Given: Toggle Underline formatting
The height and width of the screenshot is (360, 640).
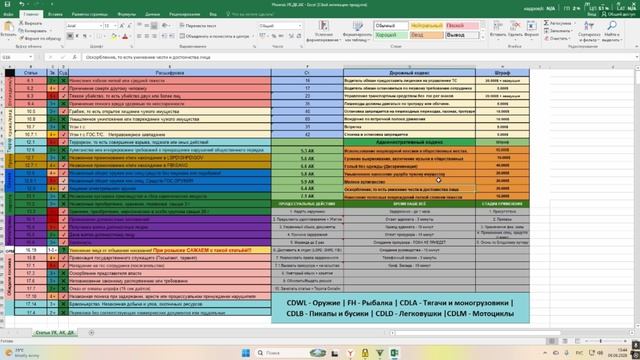Looking at the screenshot, I should (x=84, y=36).
